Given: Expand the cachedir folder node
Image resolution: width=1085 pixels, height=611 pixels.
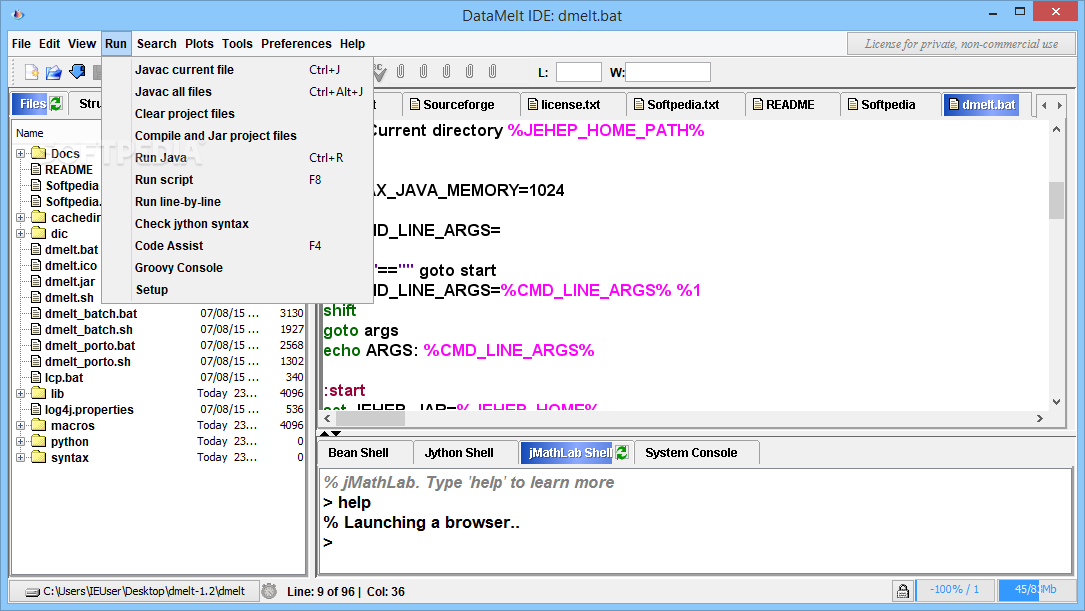Looking at the screenshot, I should pos(21,217).
